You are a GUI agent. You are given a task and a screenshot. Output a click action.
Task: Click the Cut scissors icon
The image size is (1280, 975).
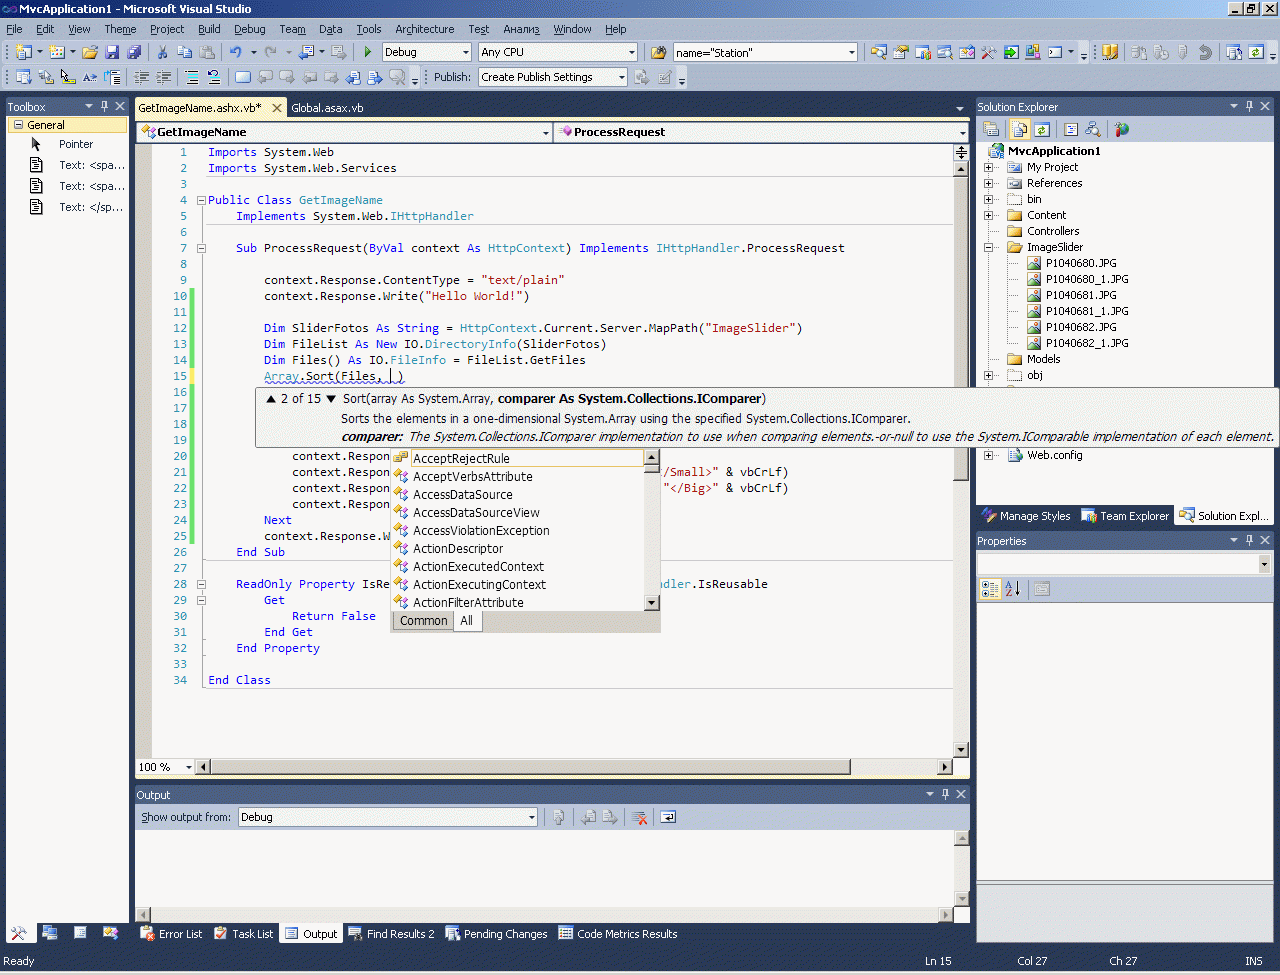[x=162, y=52]
